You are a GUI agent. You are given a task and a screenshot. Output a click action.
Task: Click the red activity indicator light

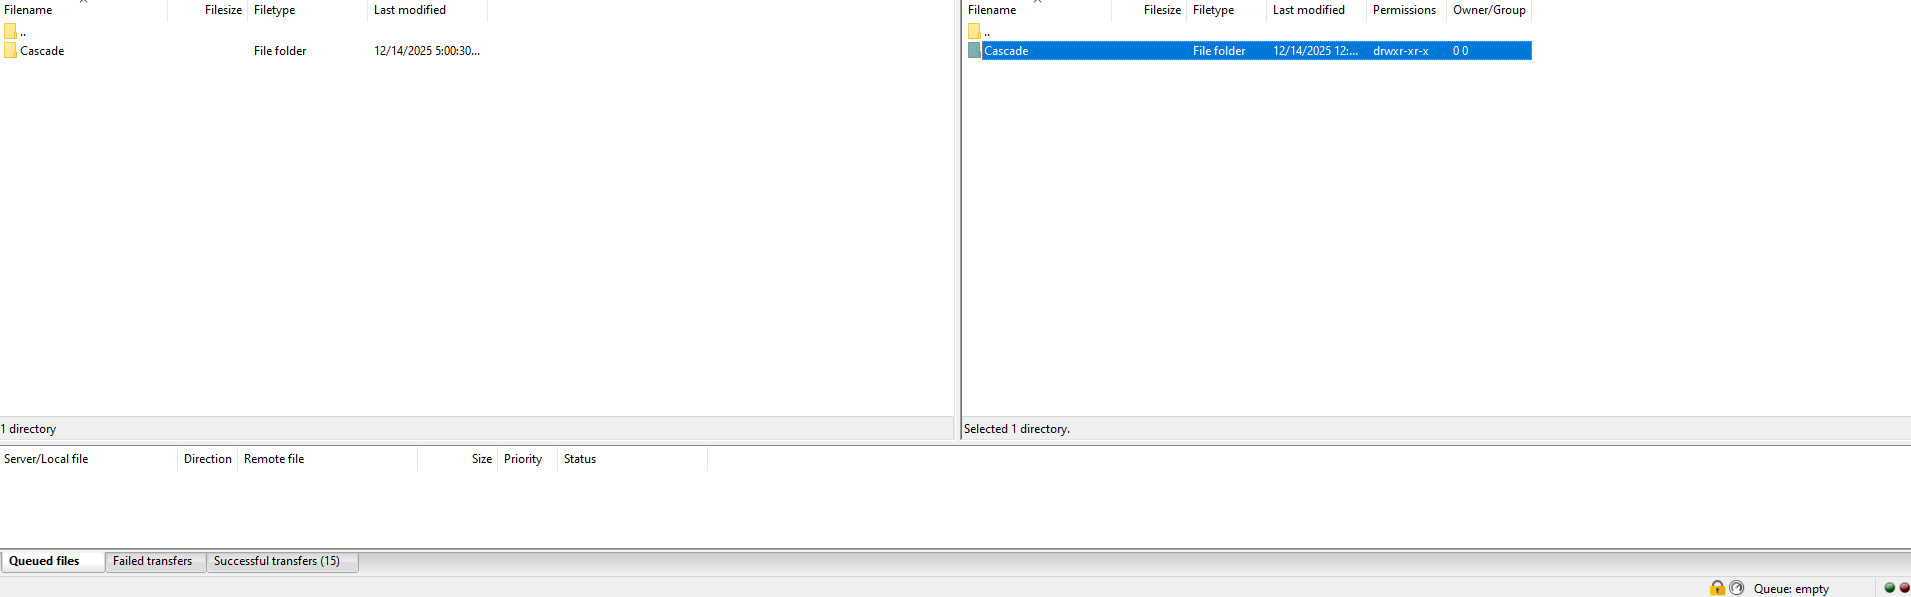coord(1904,588)
